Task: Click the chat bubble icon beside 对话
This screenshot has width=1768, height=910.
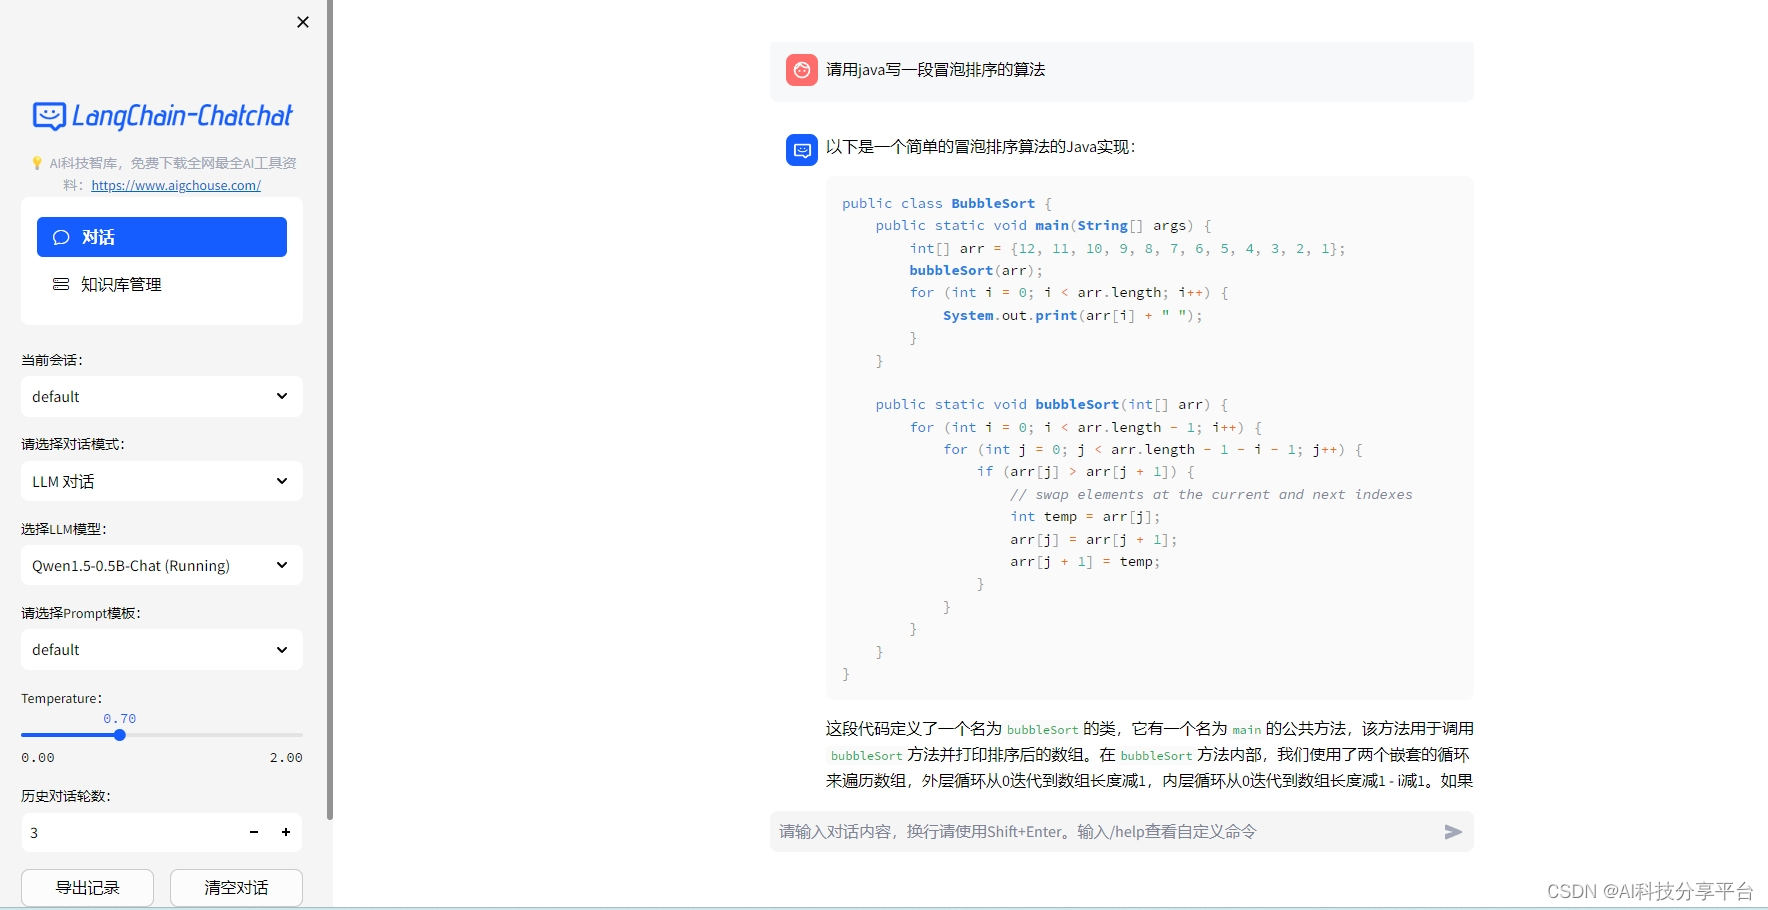Action: click(x=61, y=237)
